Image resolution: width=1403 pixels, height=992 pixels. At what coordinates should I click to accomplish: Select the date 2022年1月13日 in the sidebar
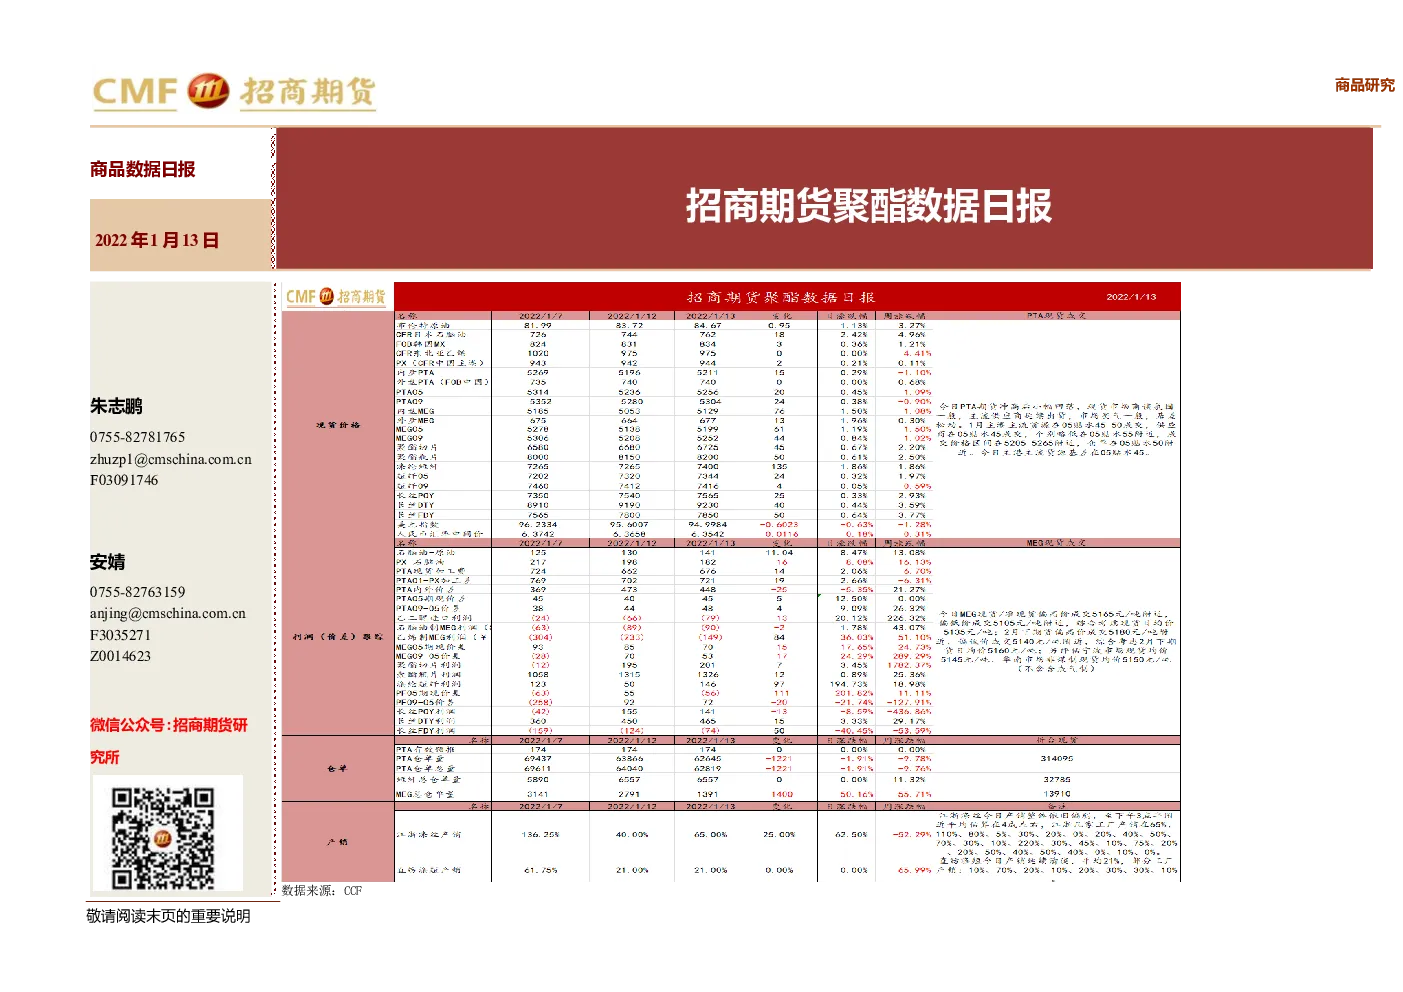(157, 240)
